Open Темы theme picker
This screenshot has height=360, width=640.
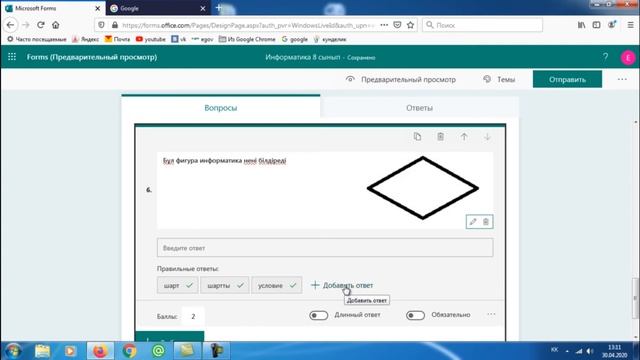499,80
